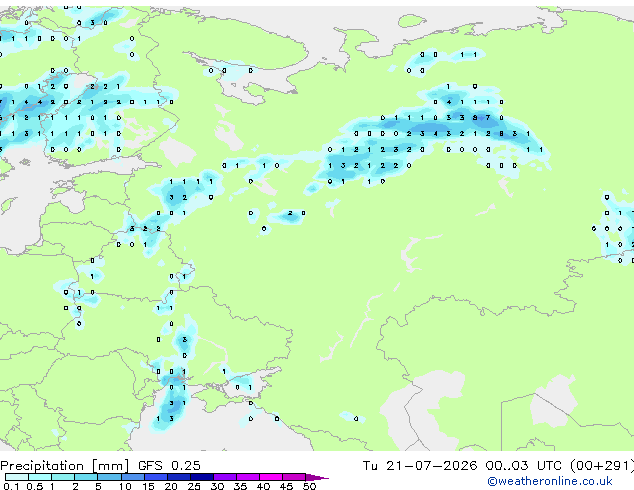634x490 pixels.
Task: Click the '0.1' legend scale label
Action: point(11,486)
